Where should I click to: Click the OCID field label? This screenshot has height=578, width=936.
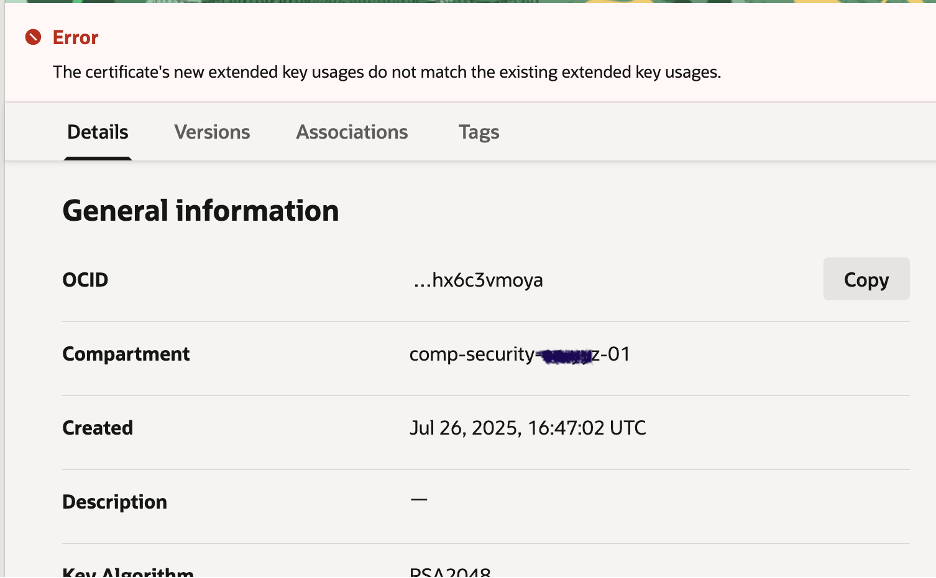coord(85,280)
